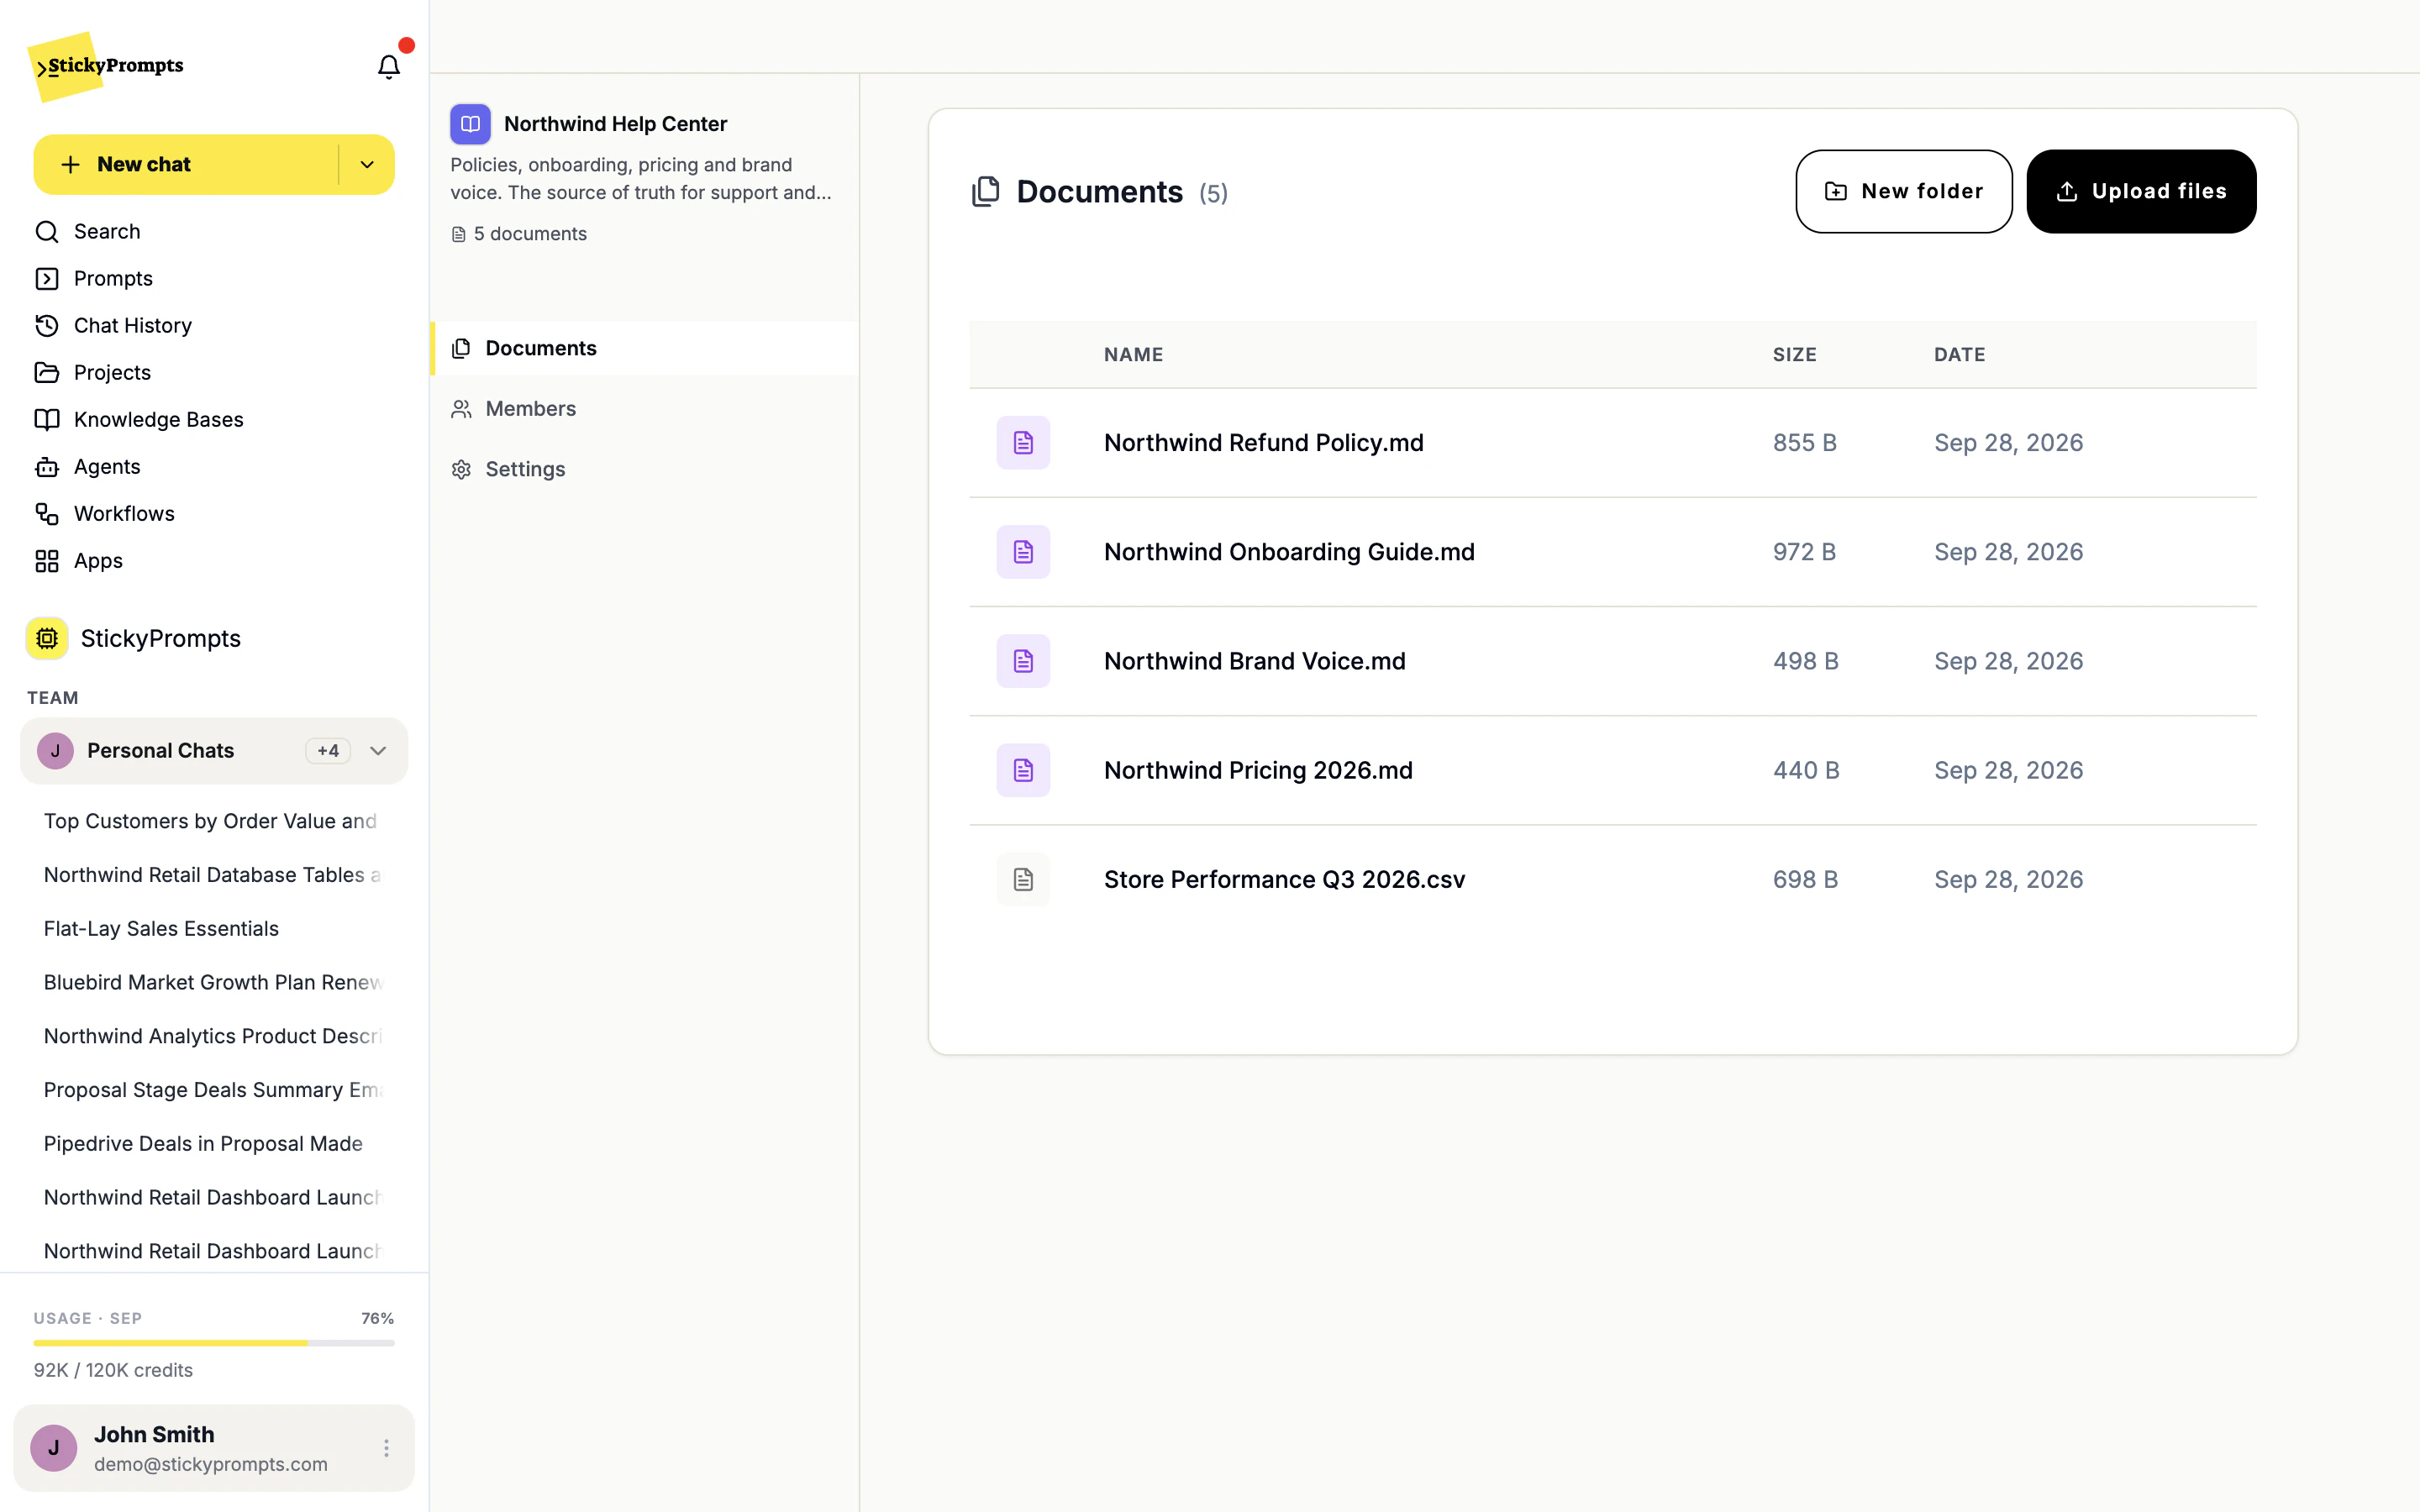Open chat Bluebird Market Growth Plan
The image size is (2420, 1512).
click(x=214, y=982)
